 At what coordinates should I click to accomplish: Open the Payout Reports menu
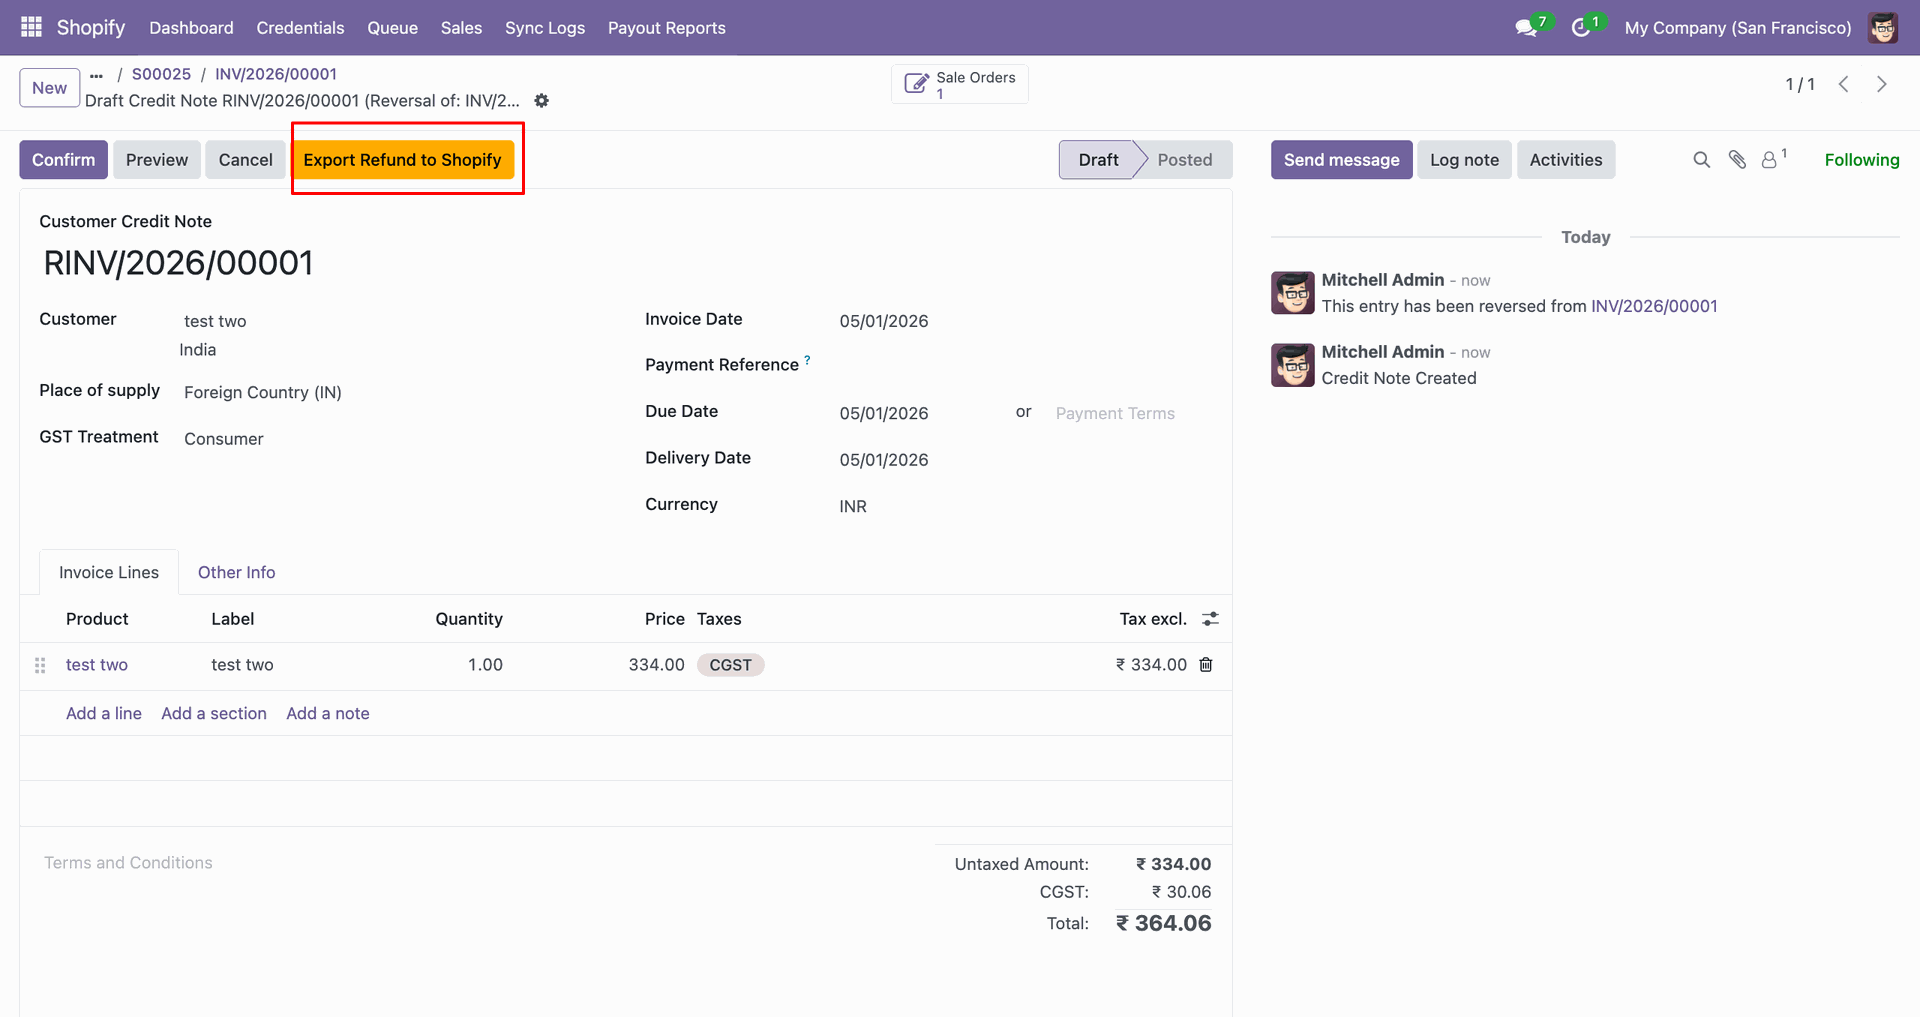pos(667,28)
